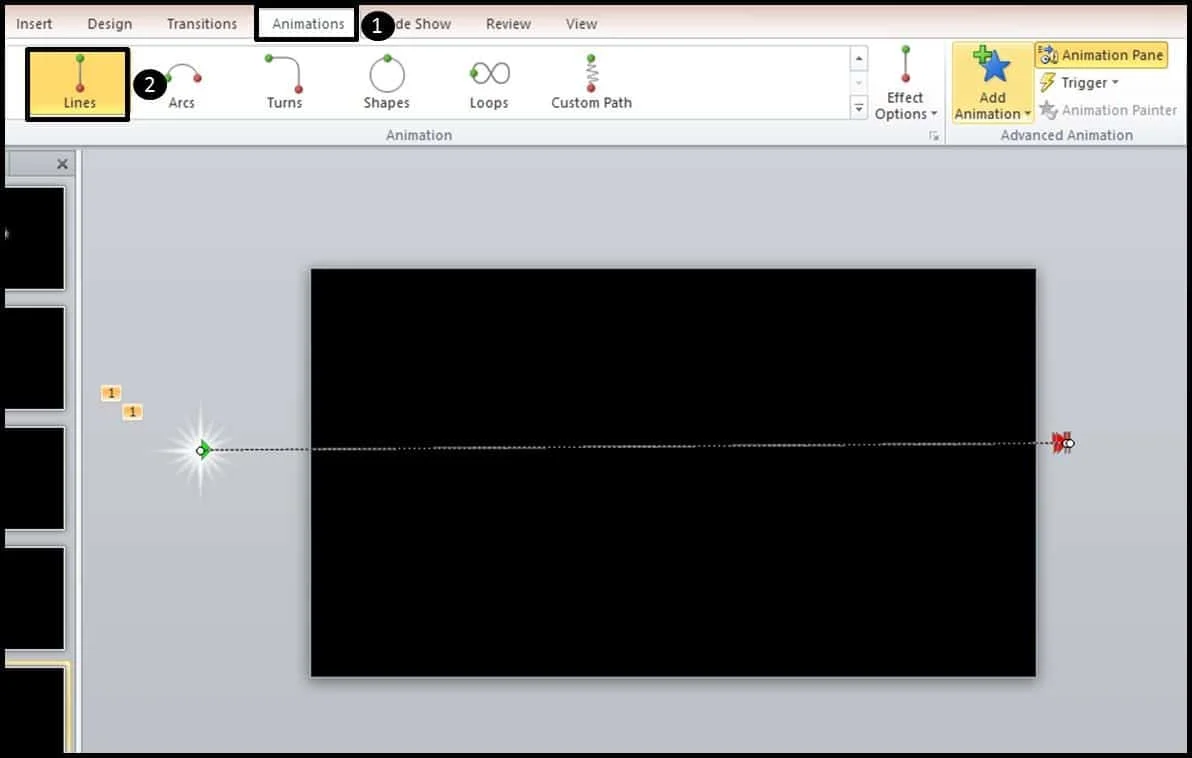Close the slide thumbnail pane
Image resolution: width=1192 pixels, height=758 pixels.
click(62, 163)
